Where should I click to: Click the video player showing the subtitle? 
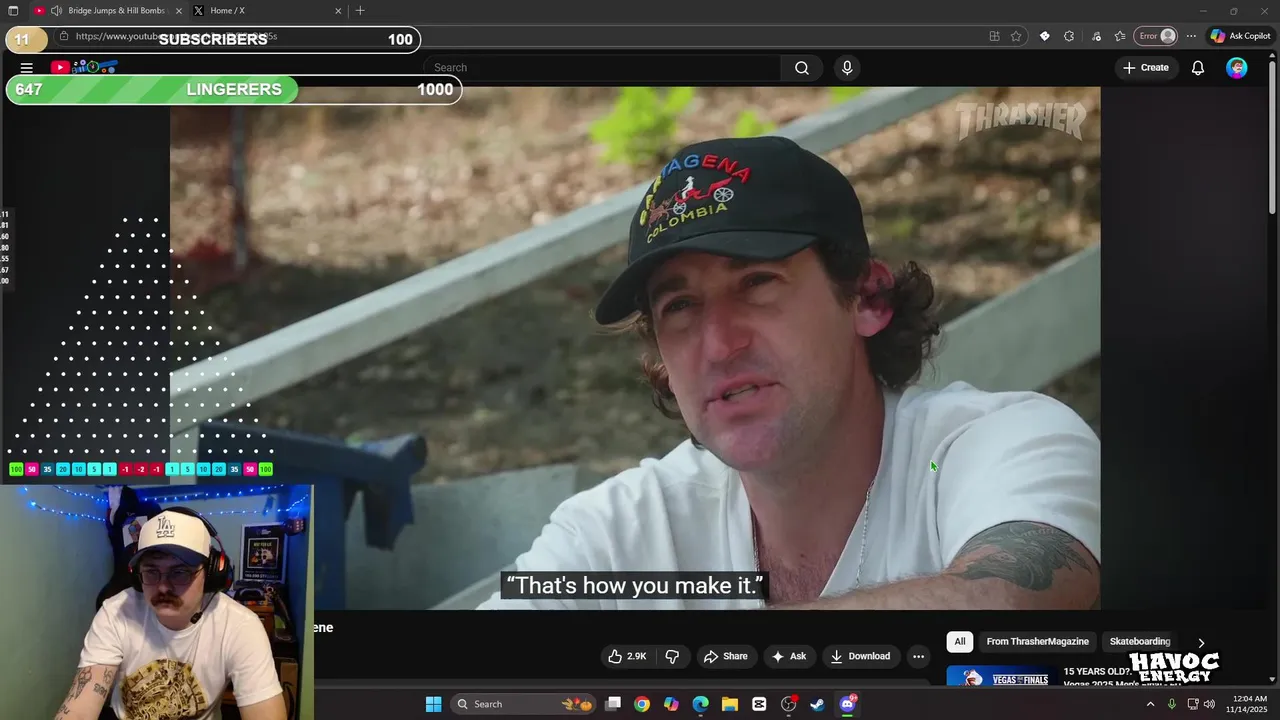[x=635, y=348]
